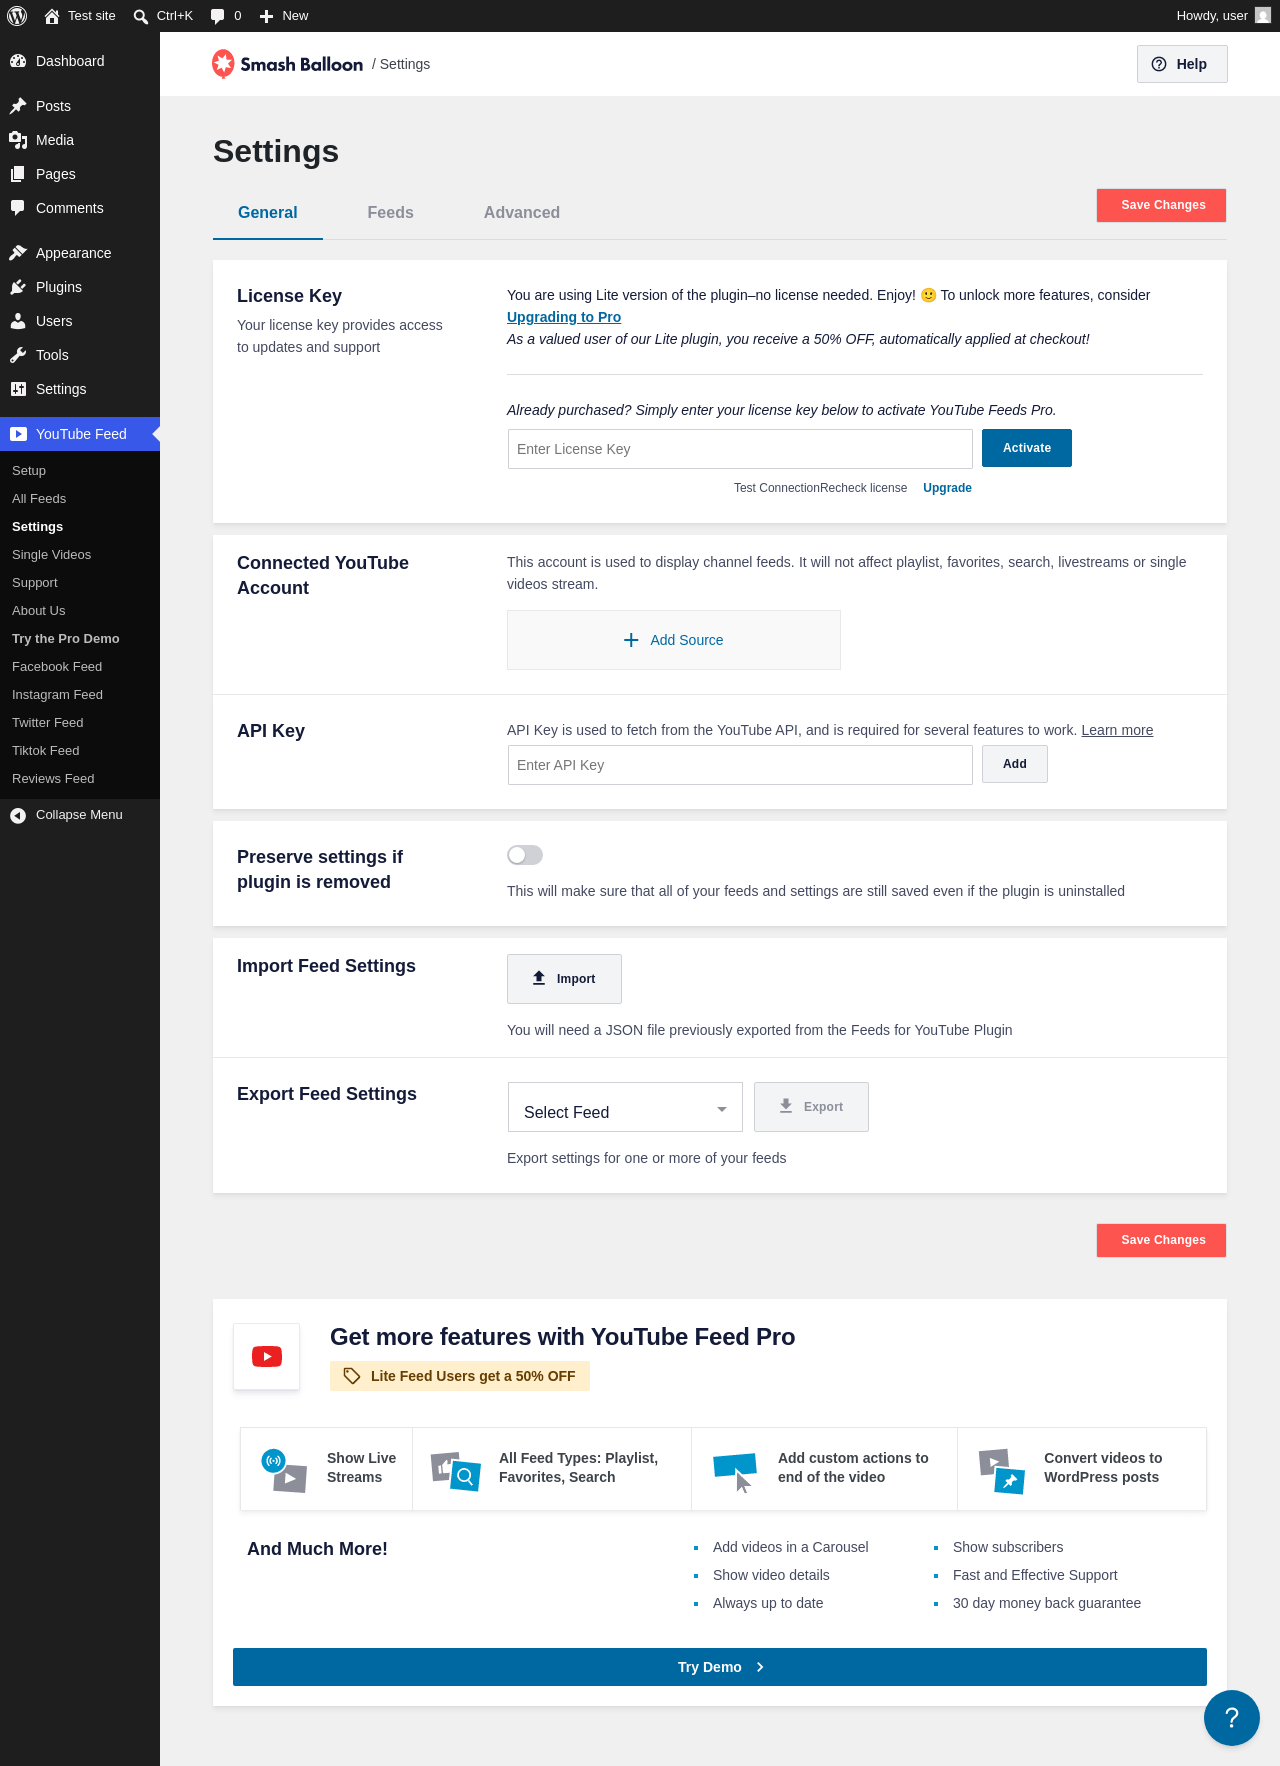The height and width of the screenshot is (1766, 1280).
Task: Click the home icon beside Test site
Action: 52,16
